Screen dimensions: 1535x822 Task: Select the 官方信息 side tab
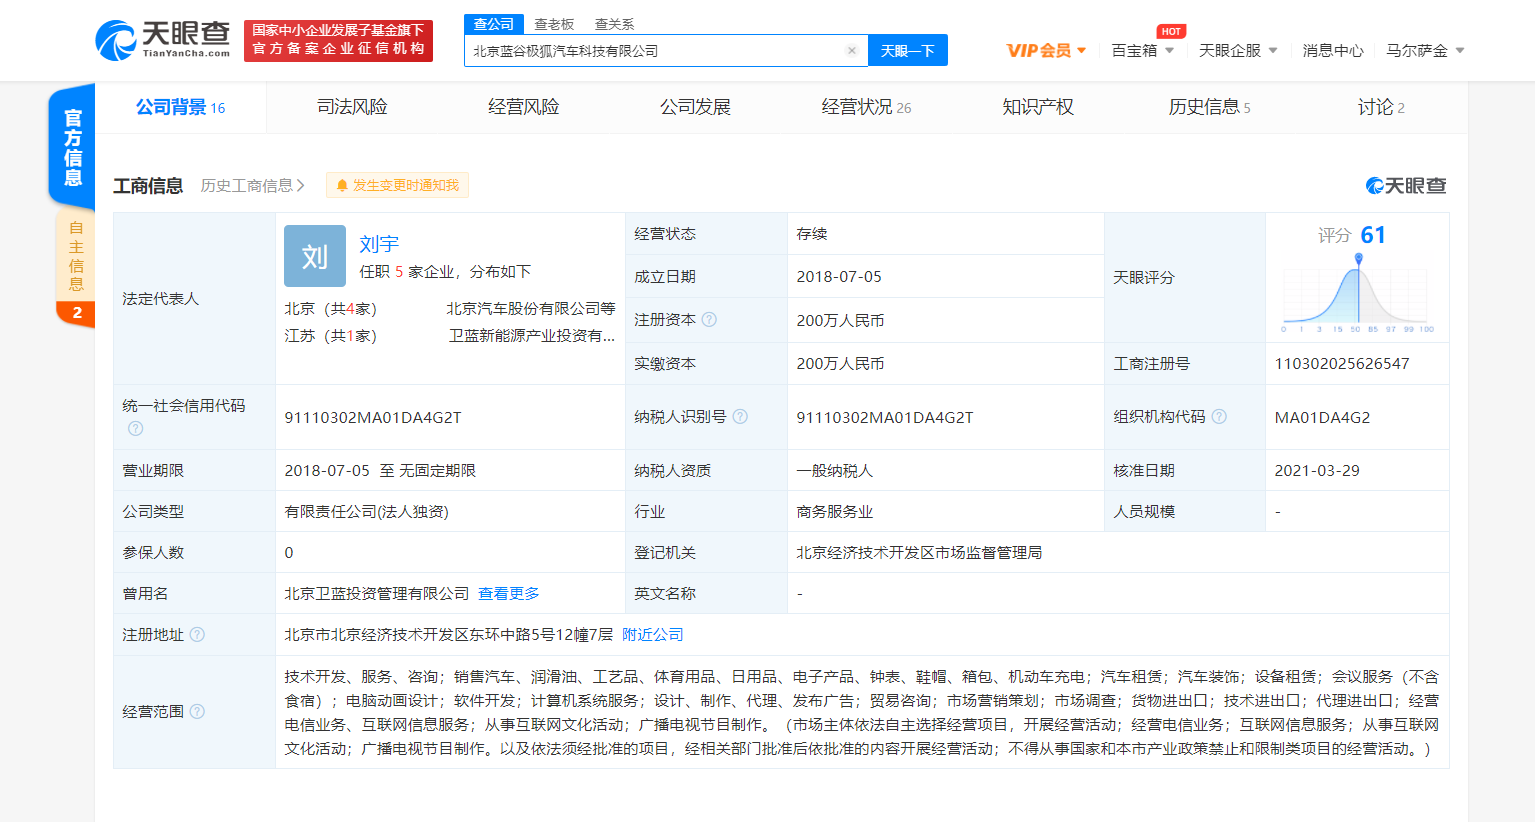pos(72,147)
